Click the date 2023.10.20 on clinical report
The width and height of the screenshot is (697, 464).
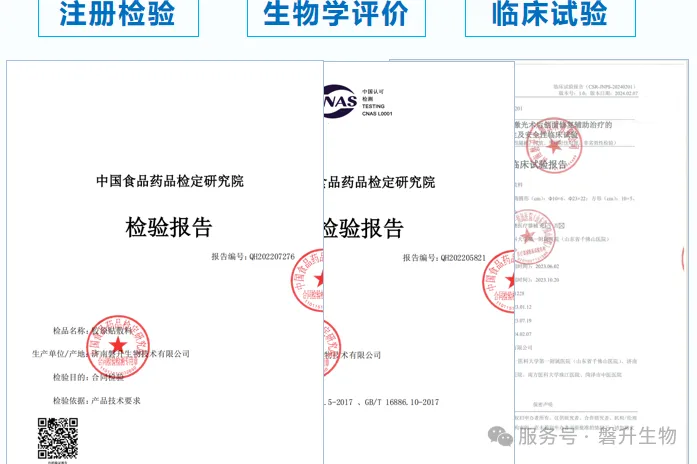[x=547, y=280]
